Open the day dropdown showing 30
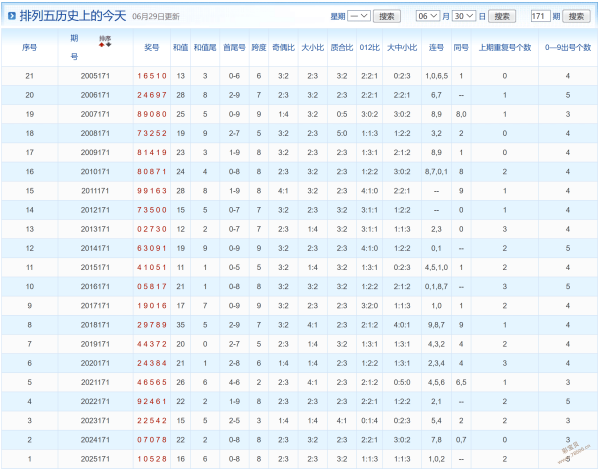Viewport: 600px width, 469px height. 464,16
